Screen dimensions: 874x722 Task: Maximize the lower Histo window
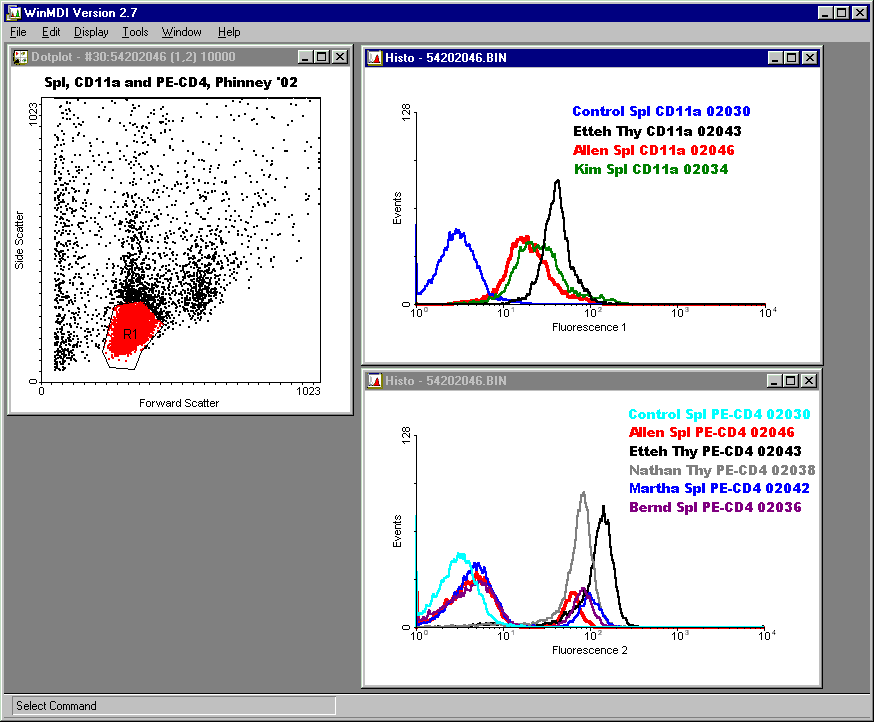791,381
